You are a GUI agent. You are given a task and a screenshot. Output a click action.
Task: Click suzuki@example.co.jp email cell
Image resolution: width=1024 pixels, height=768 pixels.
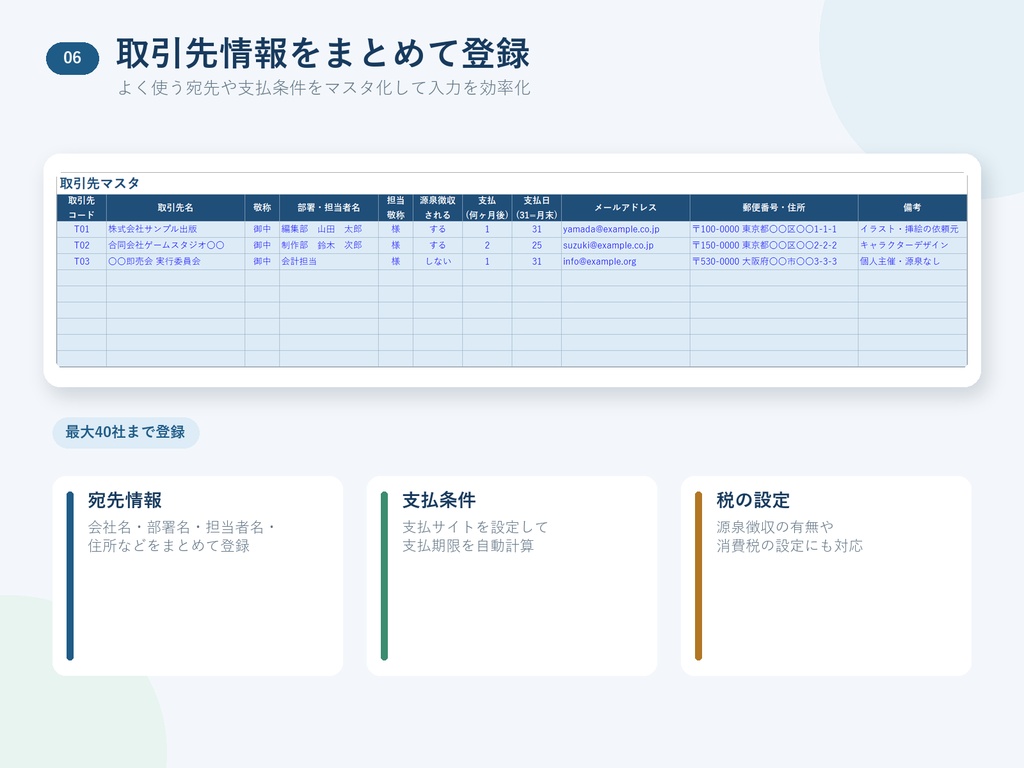[626, 246]
